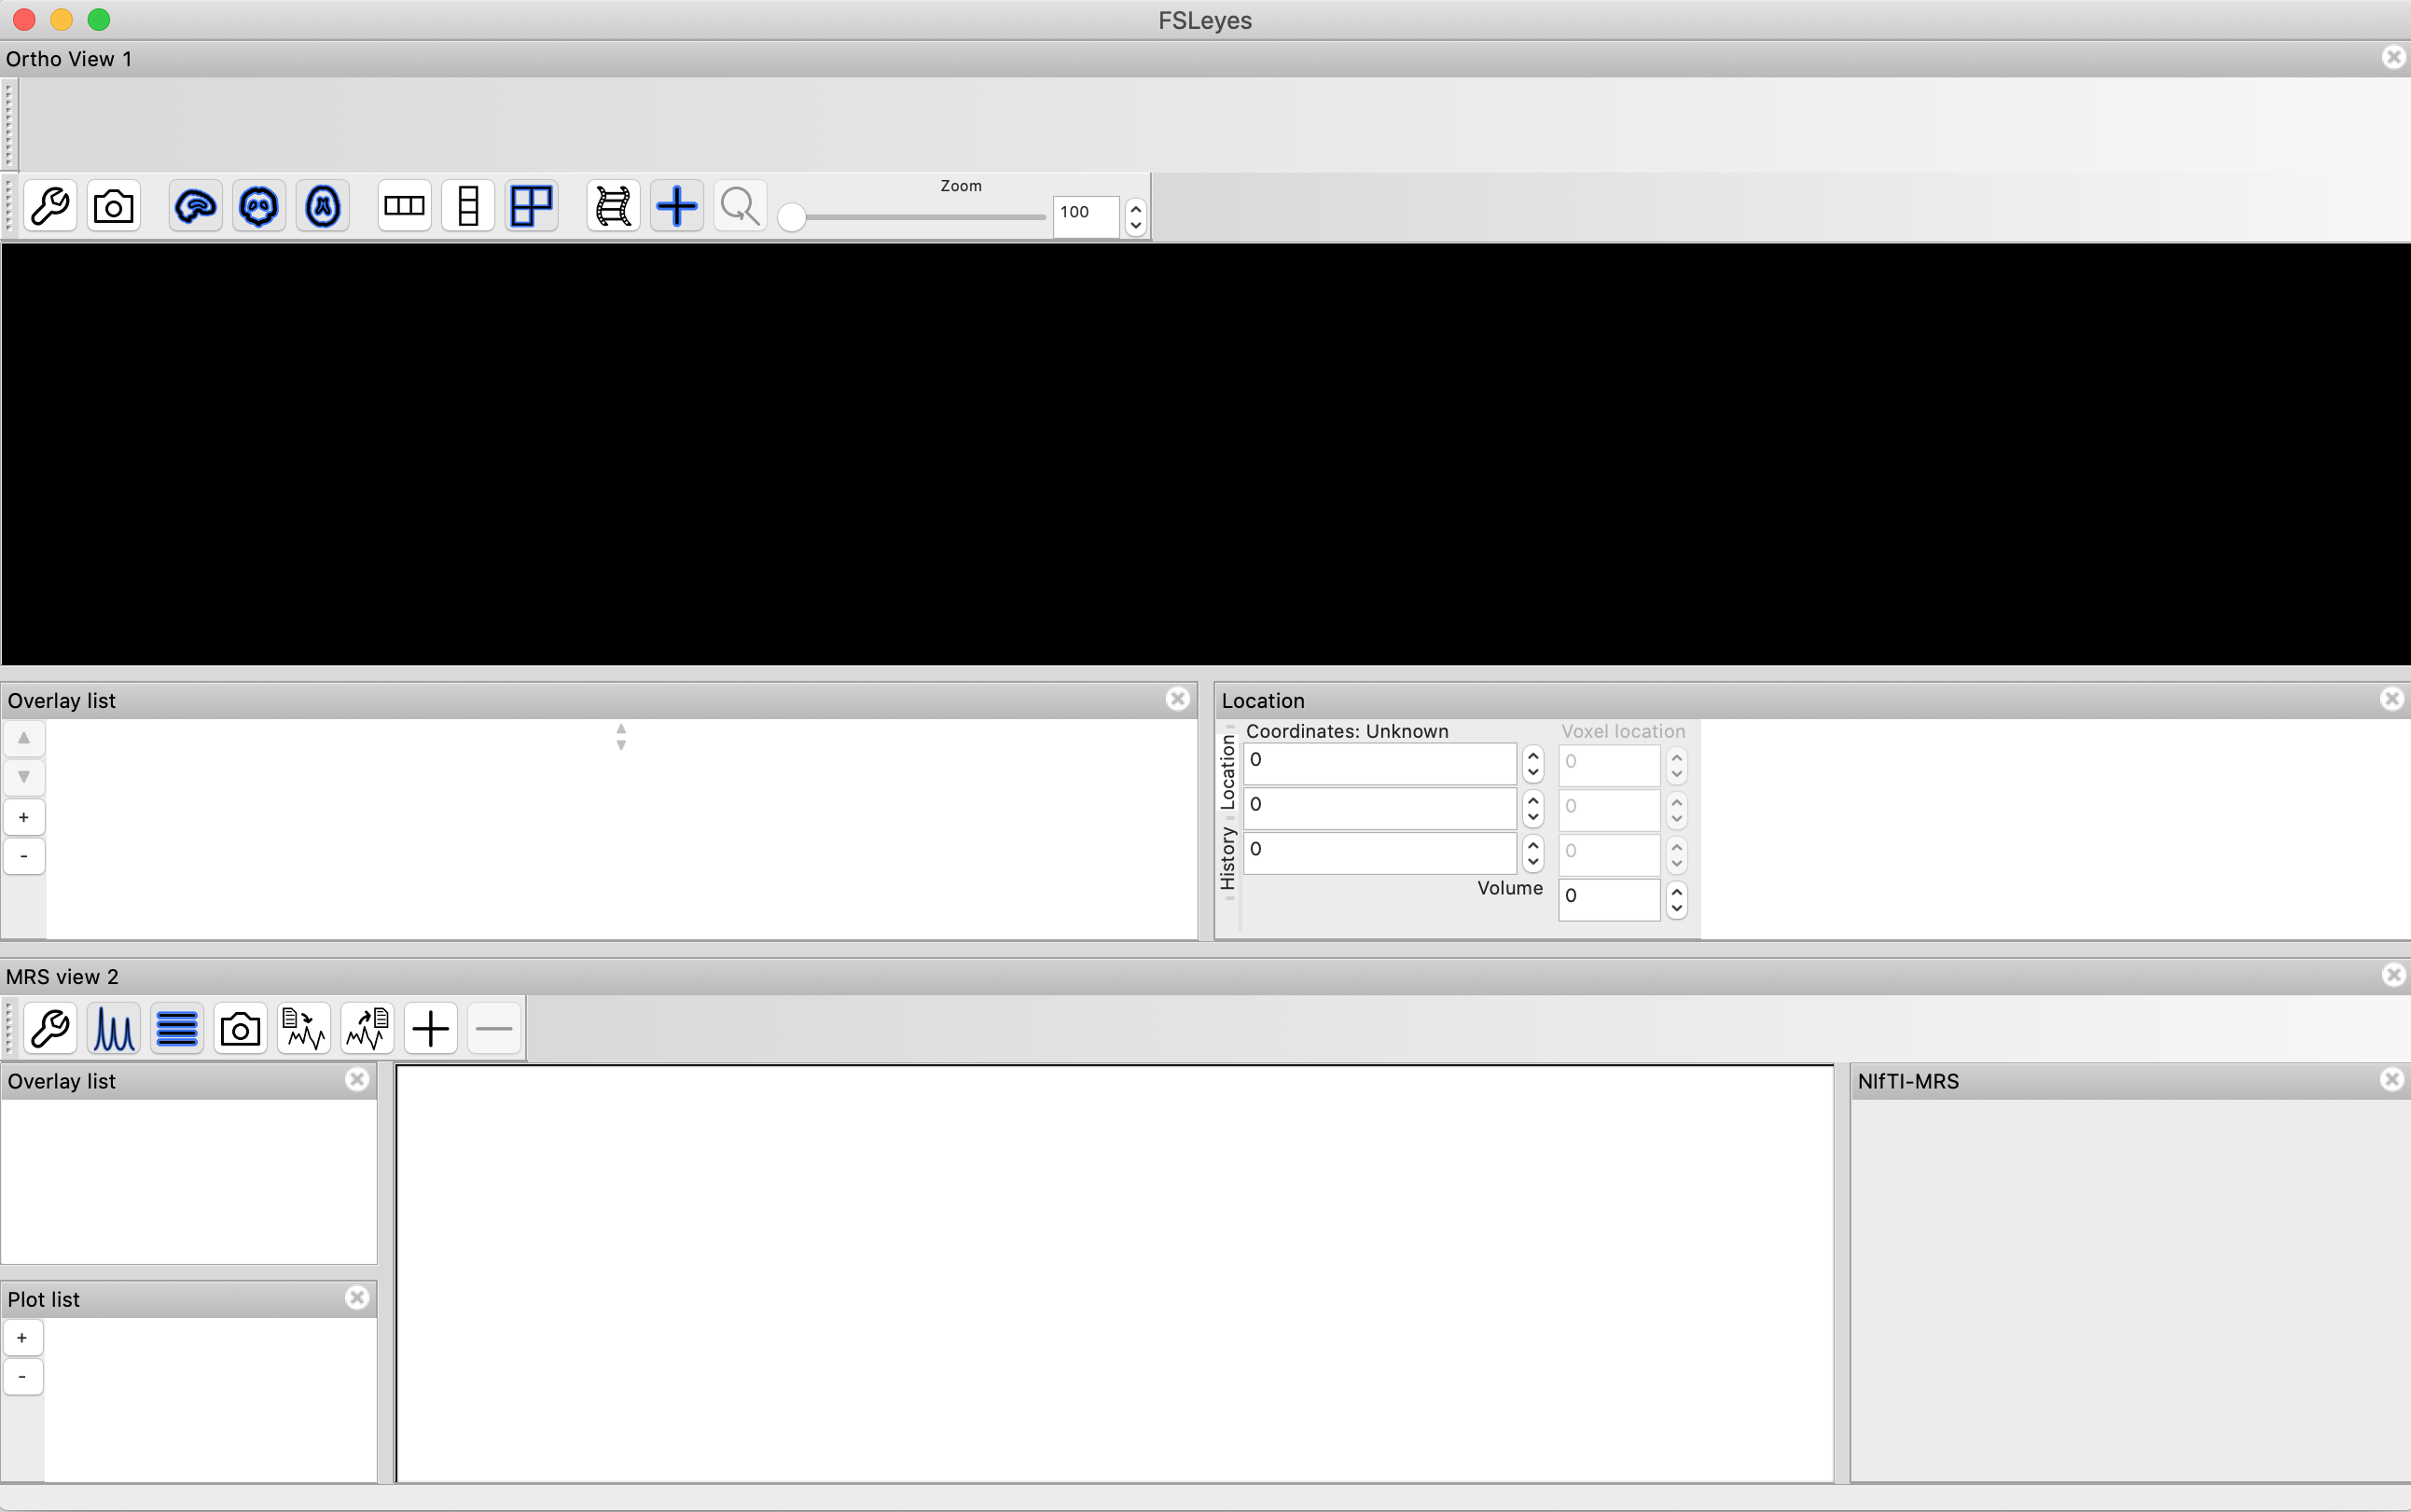Open MRS view settings wrench icon

click(50, 1029)
